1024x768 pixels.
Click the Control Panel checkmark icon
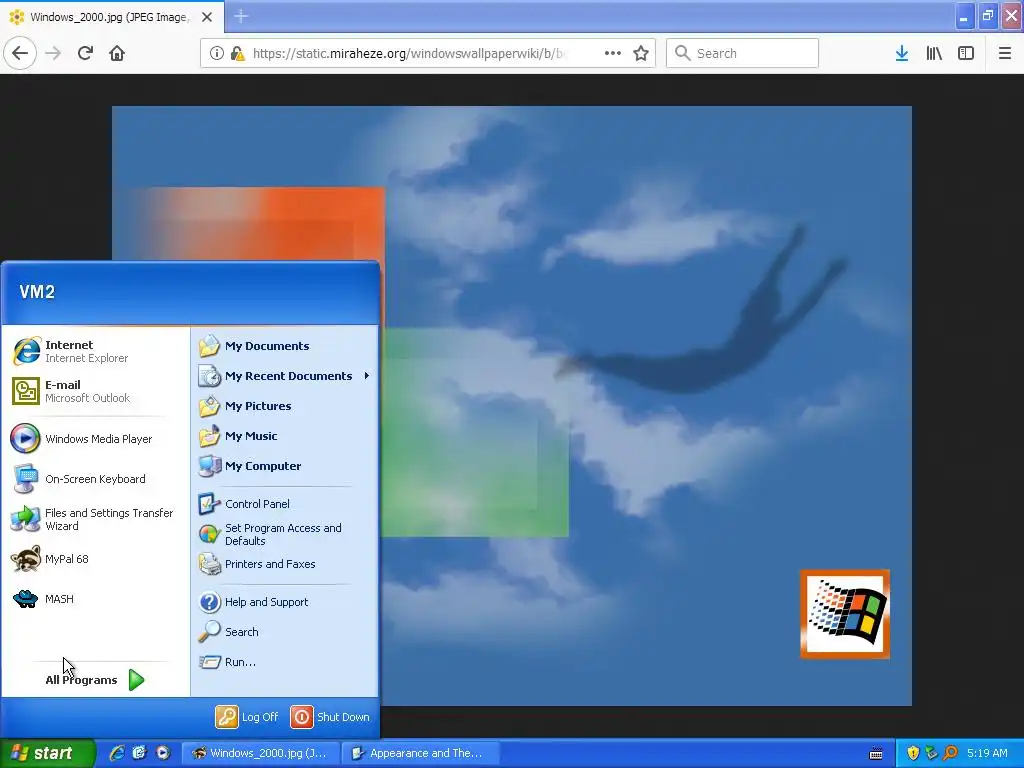pyautogui.click(x=209, y=504)
